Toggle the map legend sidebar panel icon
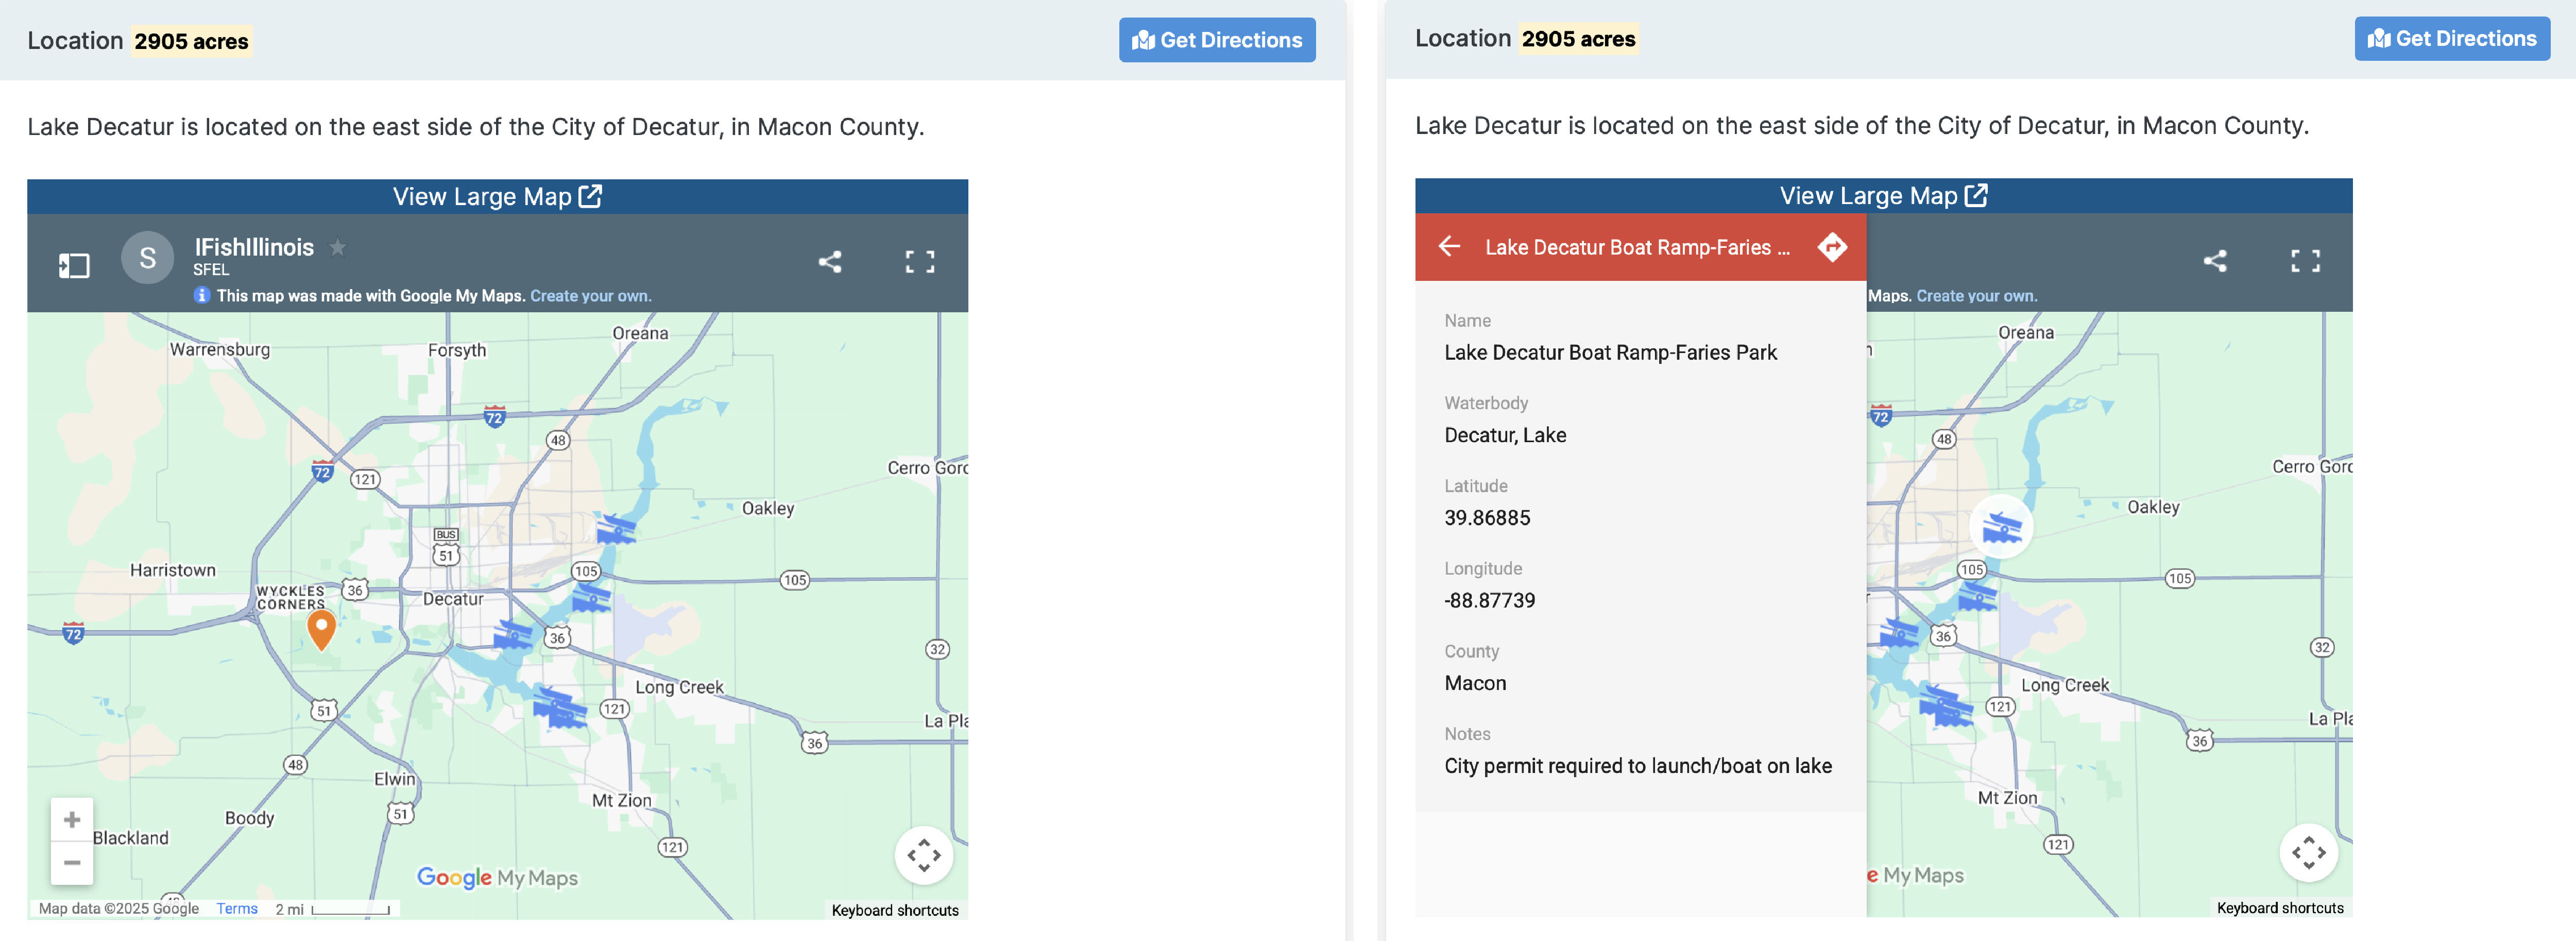Image resolution: width=2576 pixels, height=941 pixels. [x=74, y=265]
